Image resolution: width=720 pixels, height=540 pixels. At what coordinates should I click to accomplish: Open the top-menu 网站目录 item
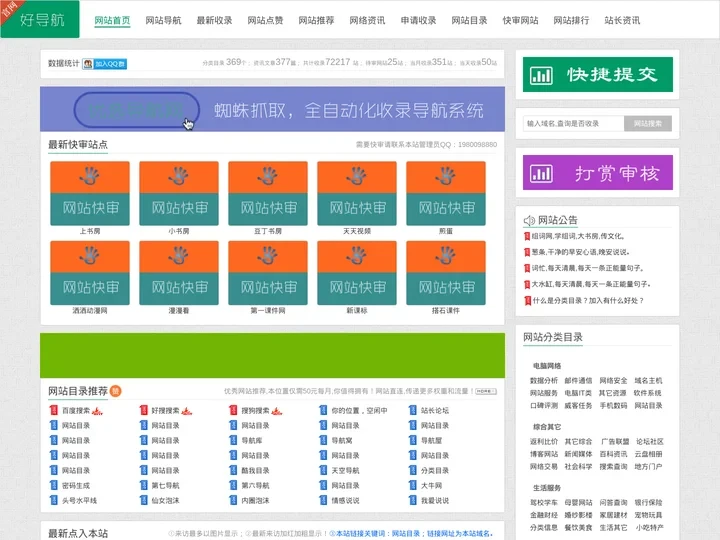tap(469, 20)
